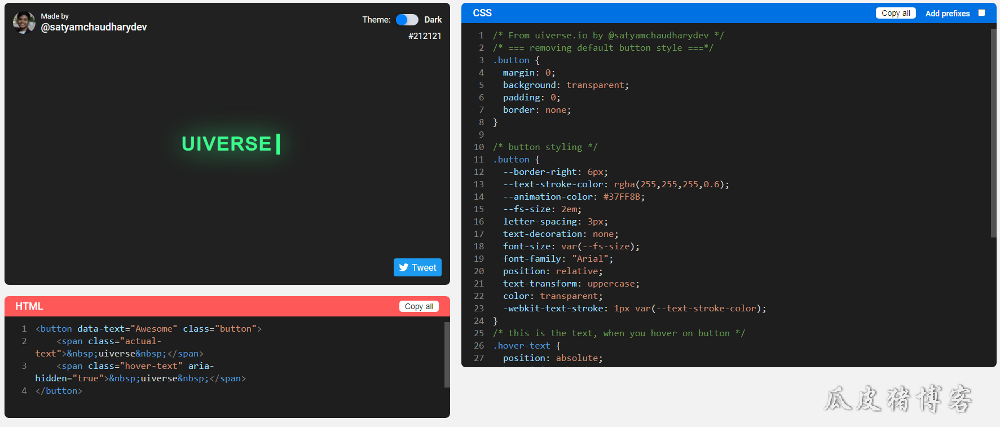Click the Twitter bird icon
Image resolution: width=1000 pixels, height=427 pixels.
coord(404,268)
